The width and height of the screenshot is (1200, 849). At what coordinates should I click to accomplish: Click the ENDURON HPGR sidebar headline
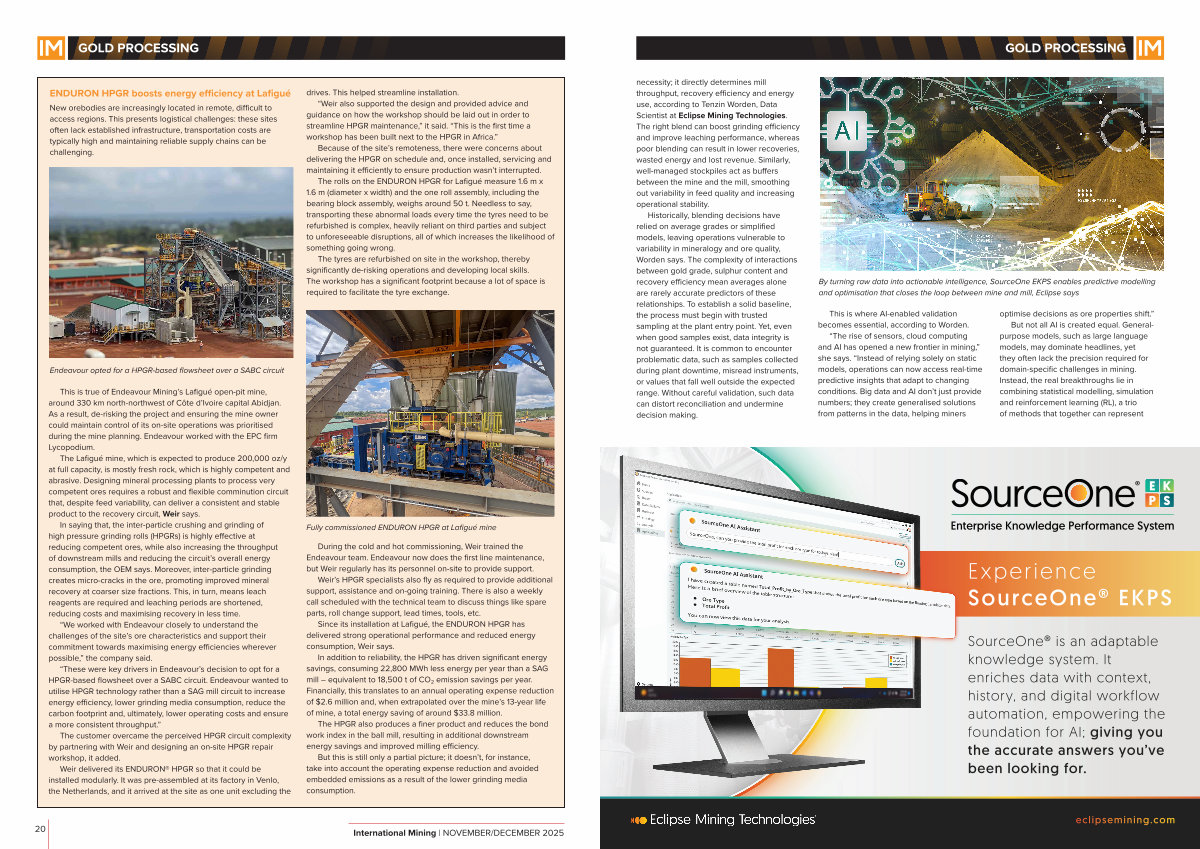click(170, 93)
